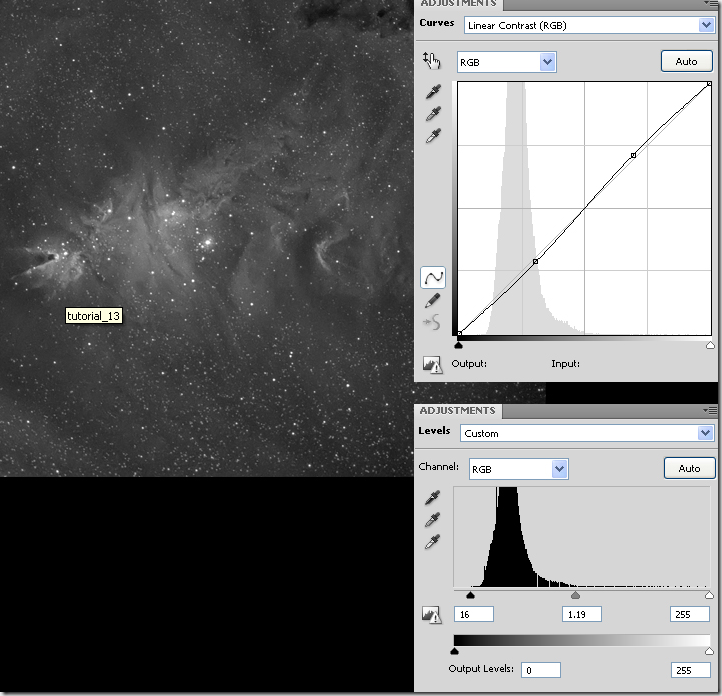Viewport: 722px width, 696px height.
Task: Click the smooth curve values icon
Action: coord(431,322)
